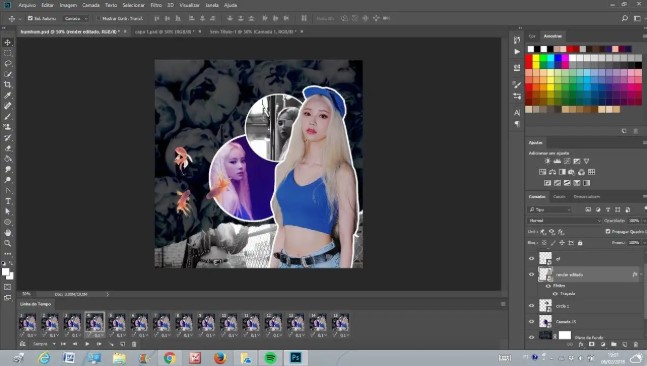Select the Quick Selection tool
This screenshot has height=366, width=647.
tap(7, 74)
